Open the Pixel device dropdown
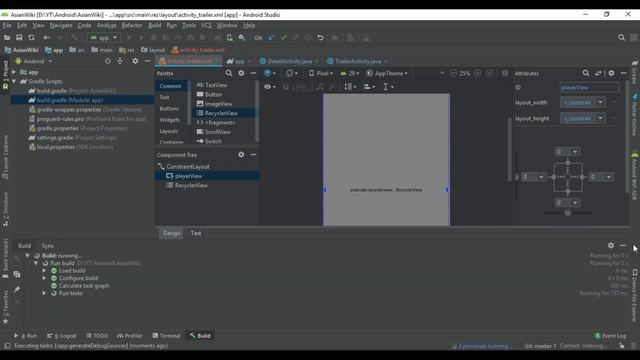Image resolution: width=640 pixels, height=360 pixels. click(x=321, y=73)
